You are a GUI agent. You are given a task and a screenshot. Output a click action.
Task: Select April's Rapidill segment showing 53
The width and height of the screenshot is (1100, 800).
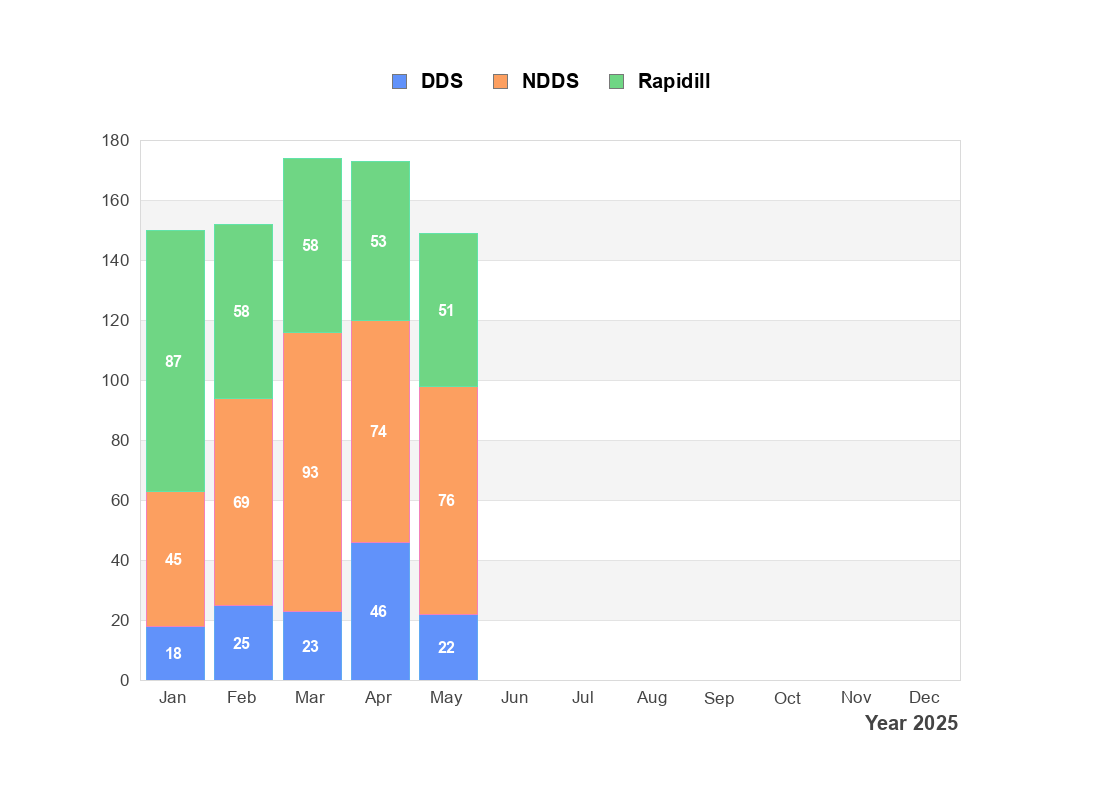pyautogui.click(x=380, y=241)
